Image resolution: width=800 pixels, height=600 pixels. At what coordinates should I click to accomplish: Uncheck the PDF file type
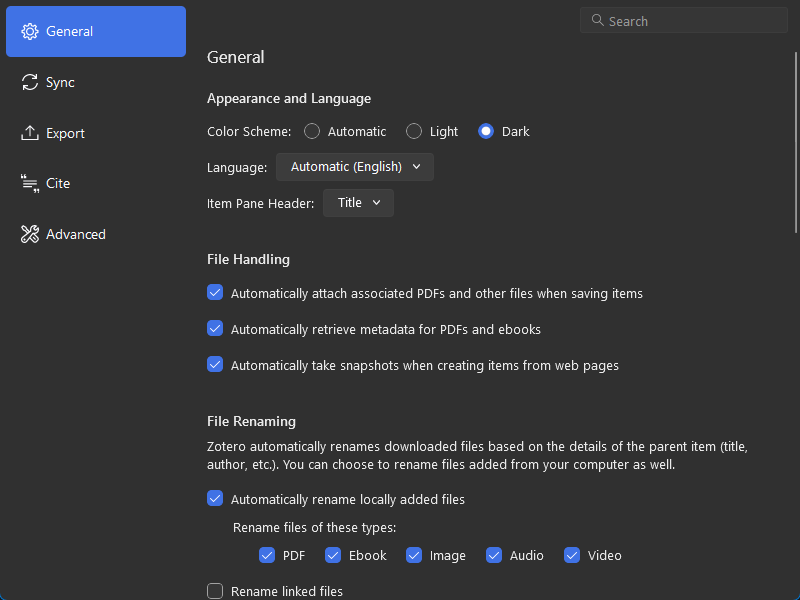pyautogui.click(x=267, y=555)
